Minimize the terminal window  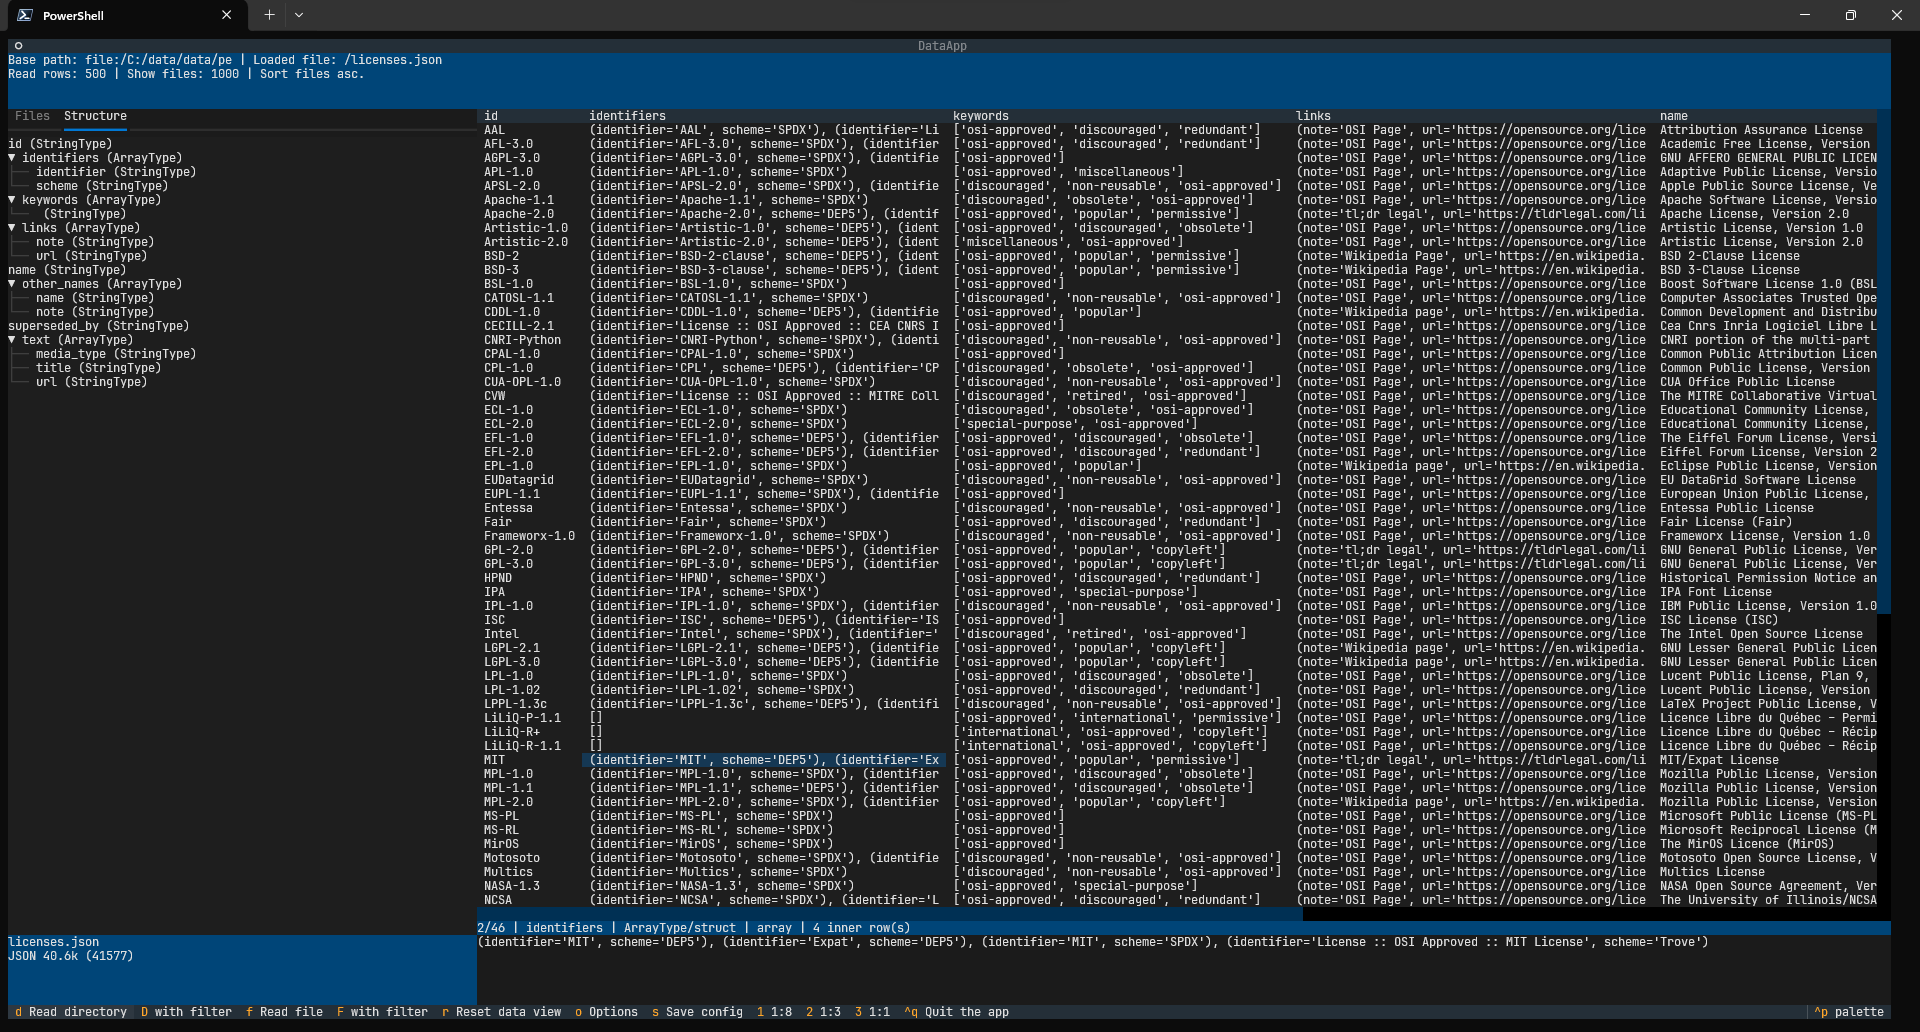pyautogui.click(x=1805, y=15)
